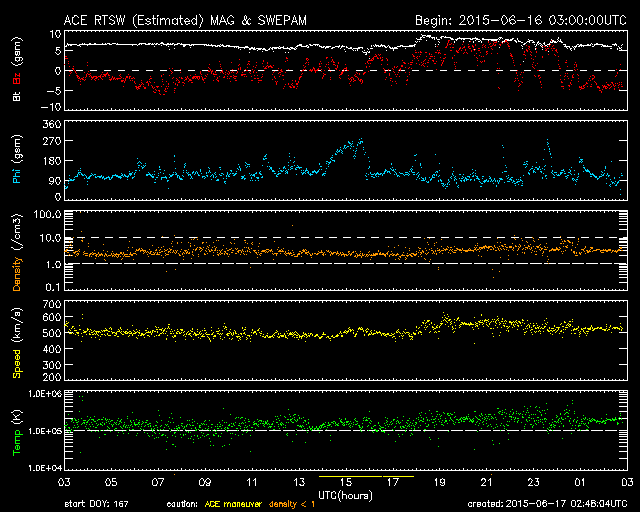This screenshot has height=512, width=640.
Task: Click the orange Density axis label
Action: 17,255
